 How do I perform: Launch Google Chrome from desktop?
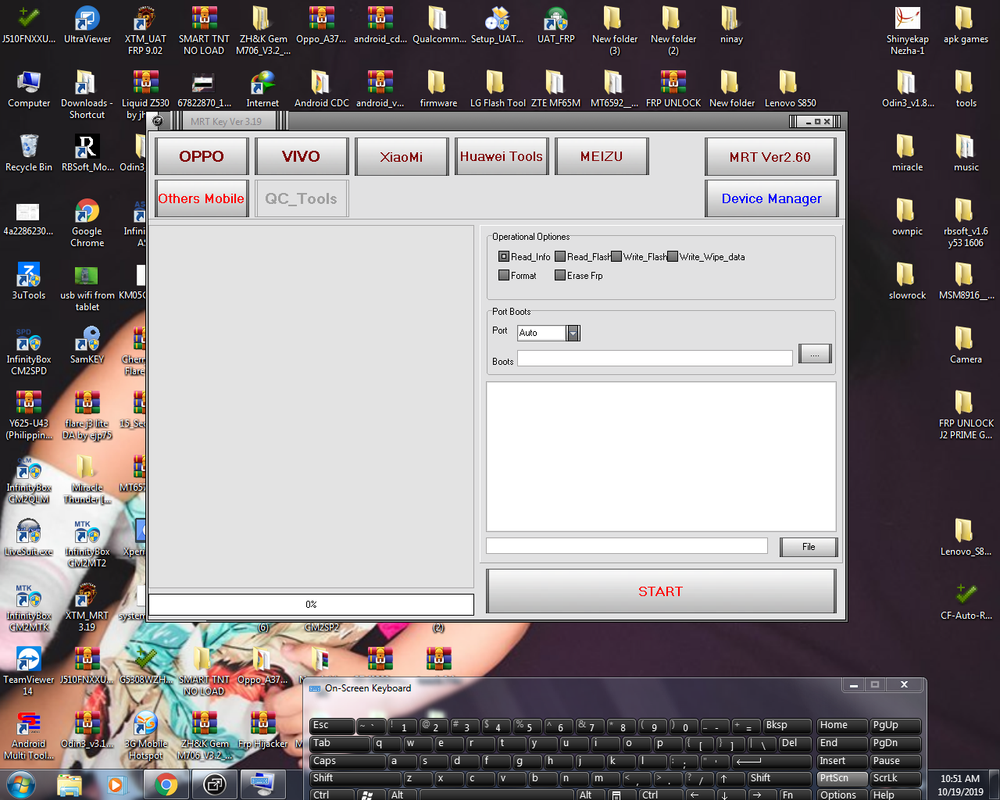(87, 223)
